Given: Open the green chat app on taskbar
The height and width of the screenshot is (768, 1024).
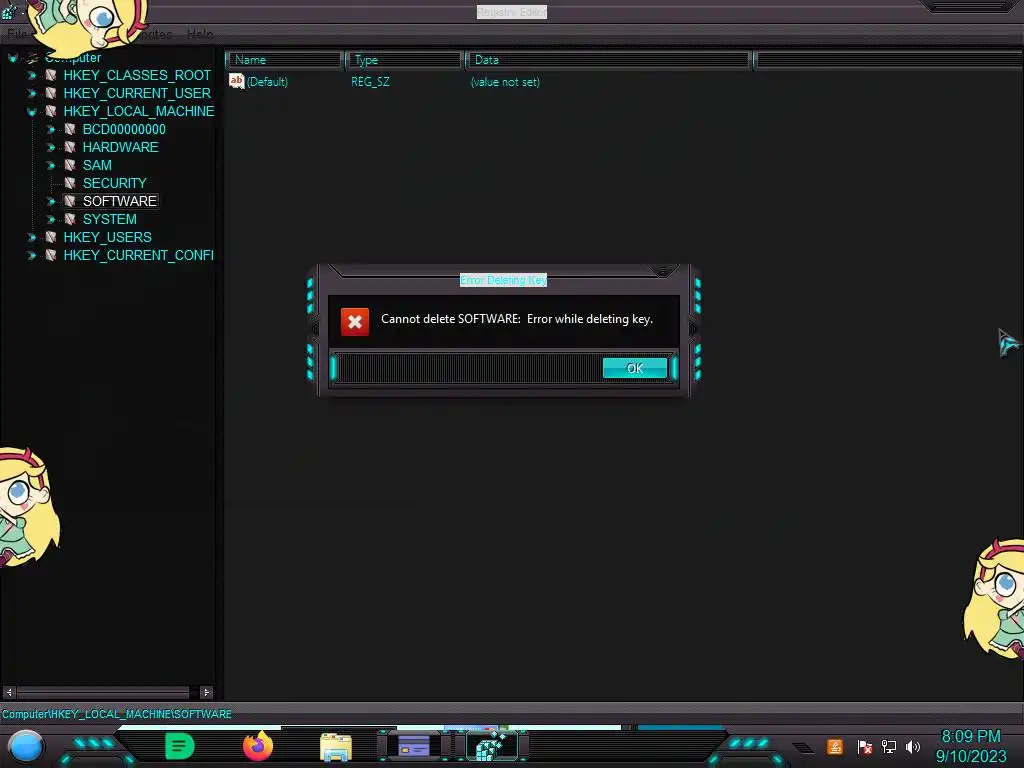Looking at the screenshot, I should pyautogui.click(x=180, y=746).
